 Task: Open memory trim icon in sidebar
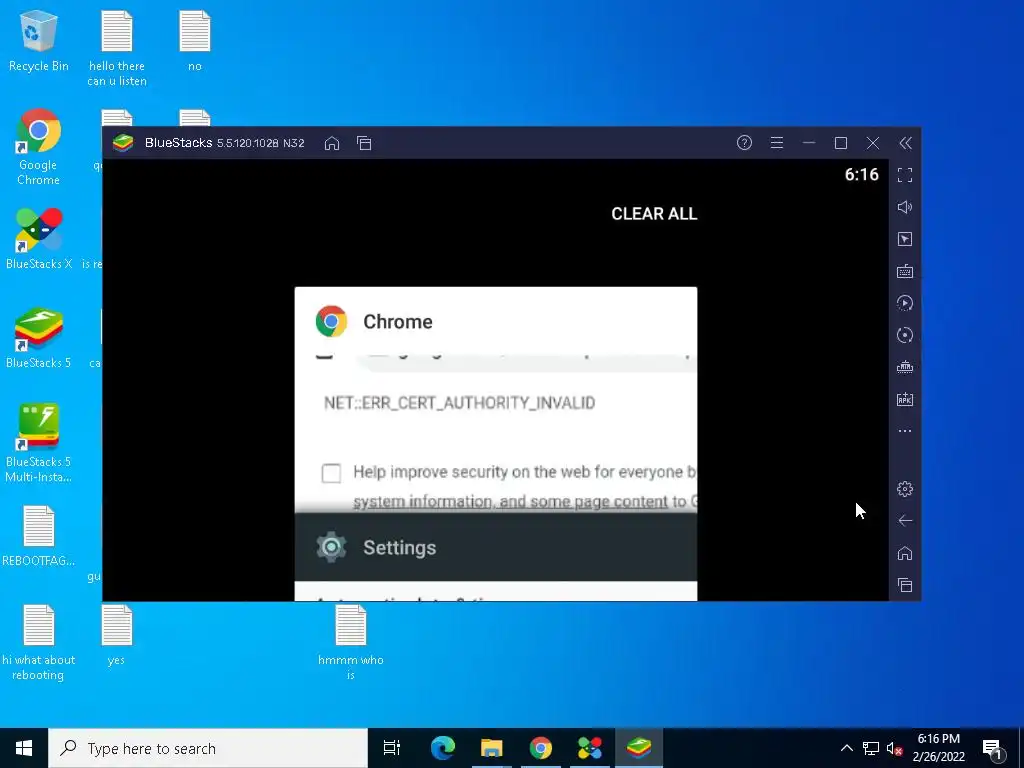(904, 367)
